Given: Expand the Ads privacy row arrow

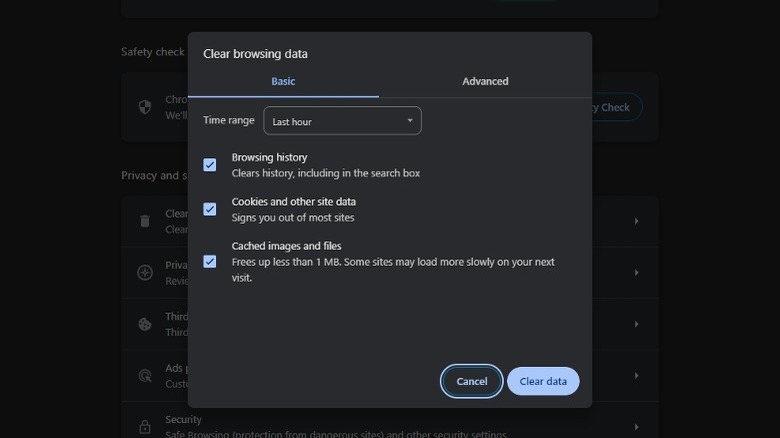Looking at the screenshot, I should click(x=636, y=376).
